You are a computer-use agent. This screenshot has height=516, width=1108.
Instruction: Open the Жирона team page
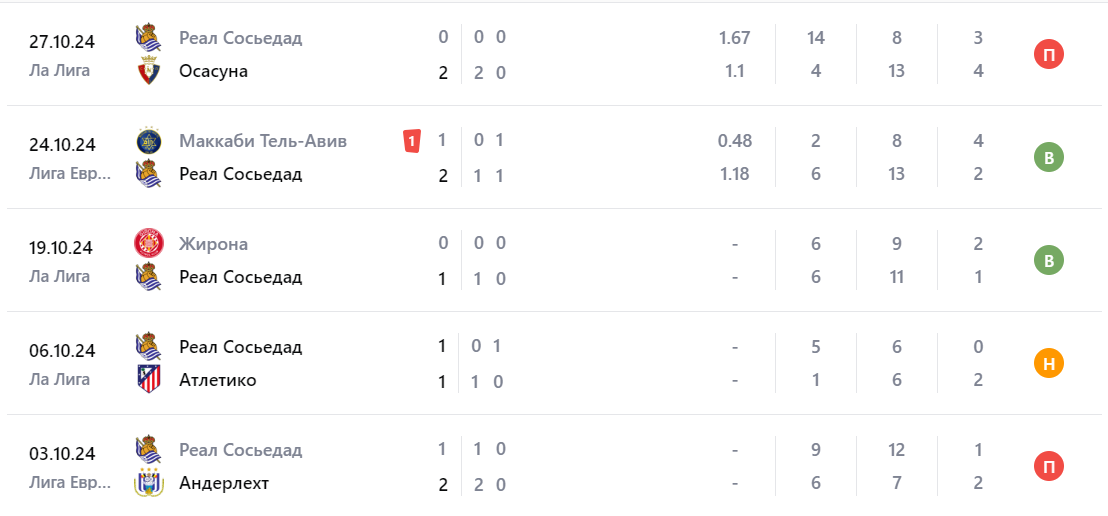(213, 244)
